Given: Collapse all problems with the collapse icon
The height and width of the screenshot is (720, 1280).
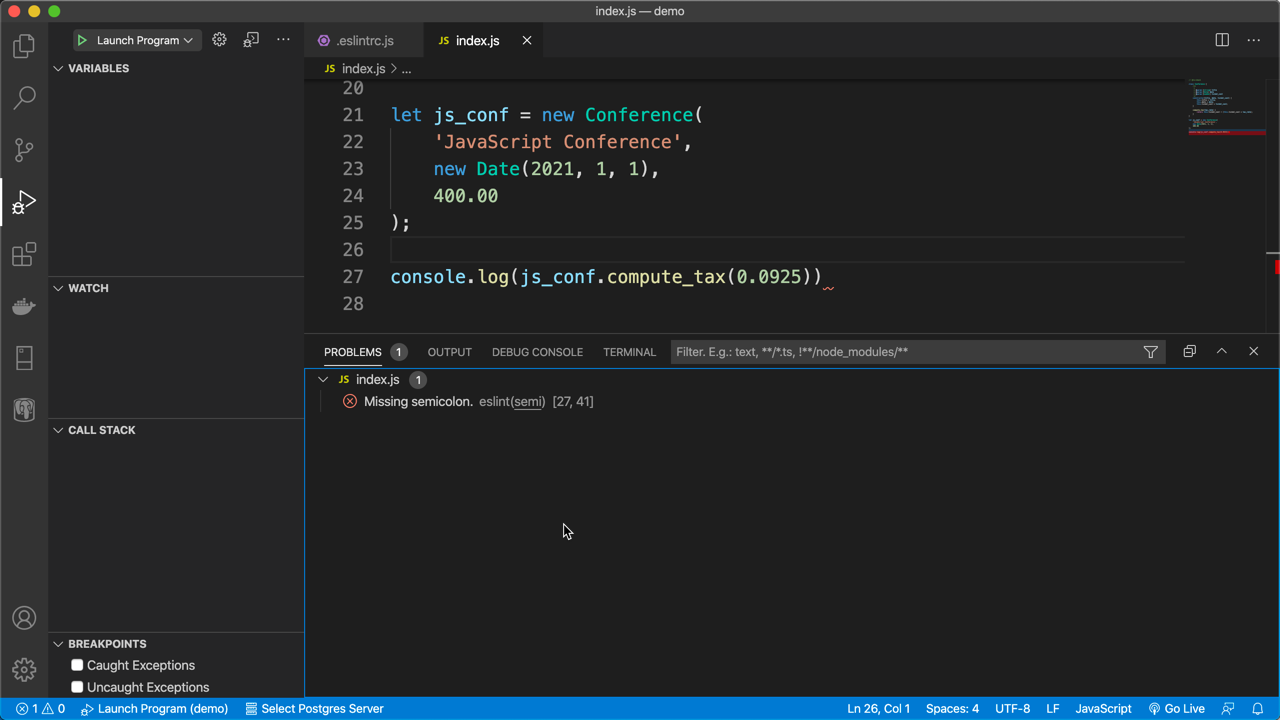Looking at the screenshot, I should (x=1189, y=352).
